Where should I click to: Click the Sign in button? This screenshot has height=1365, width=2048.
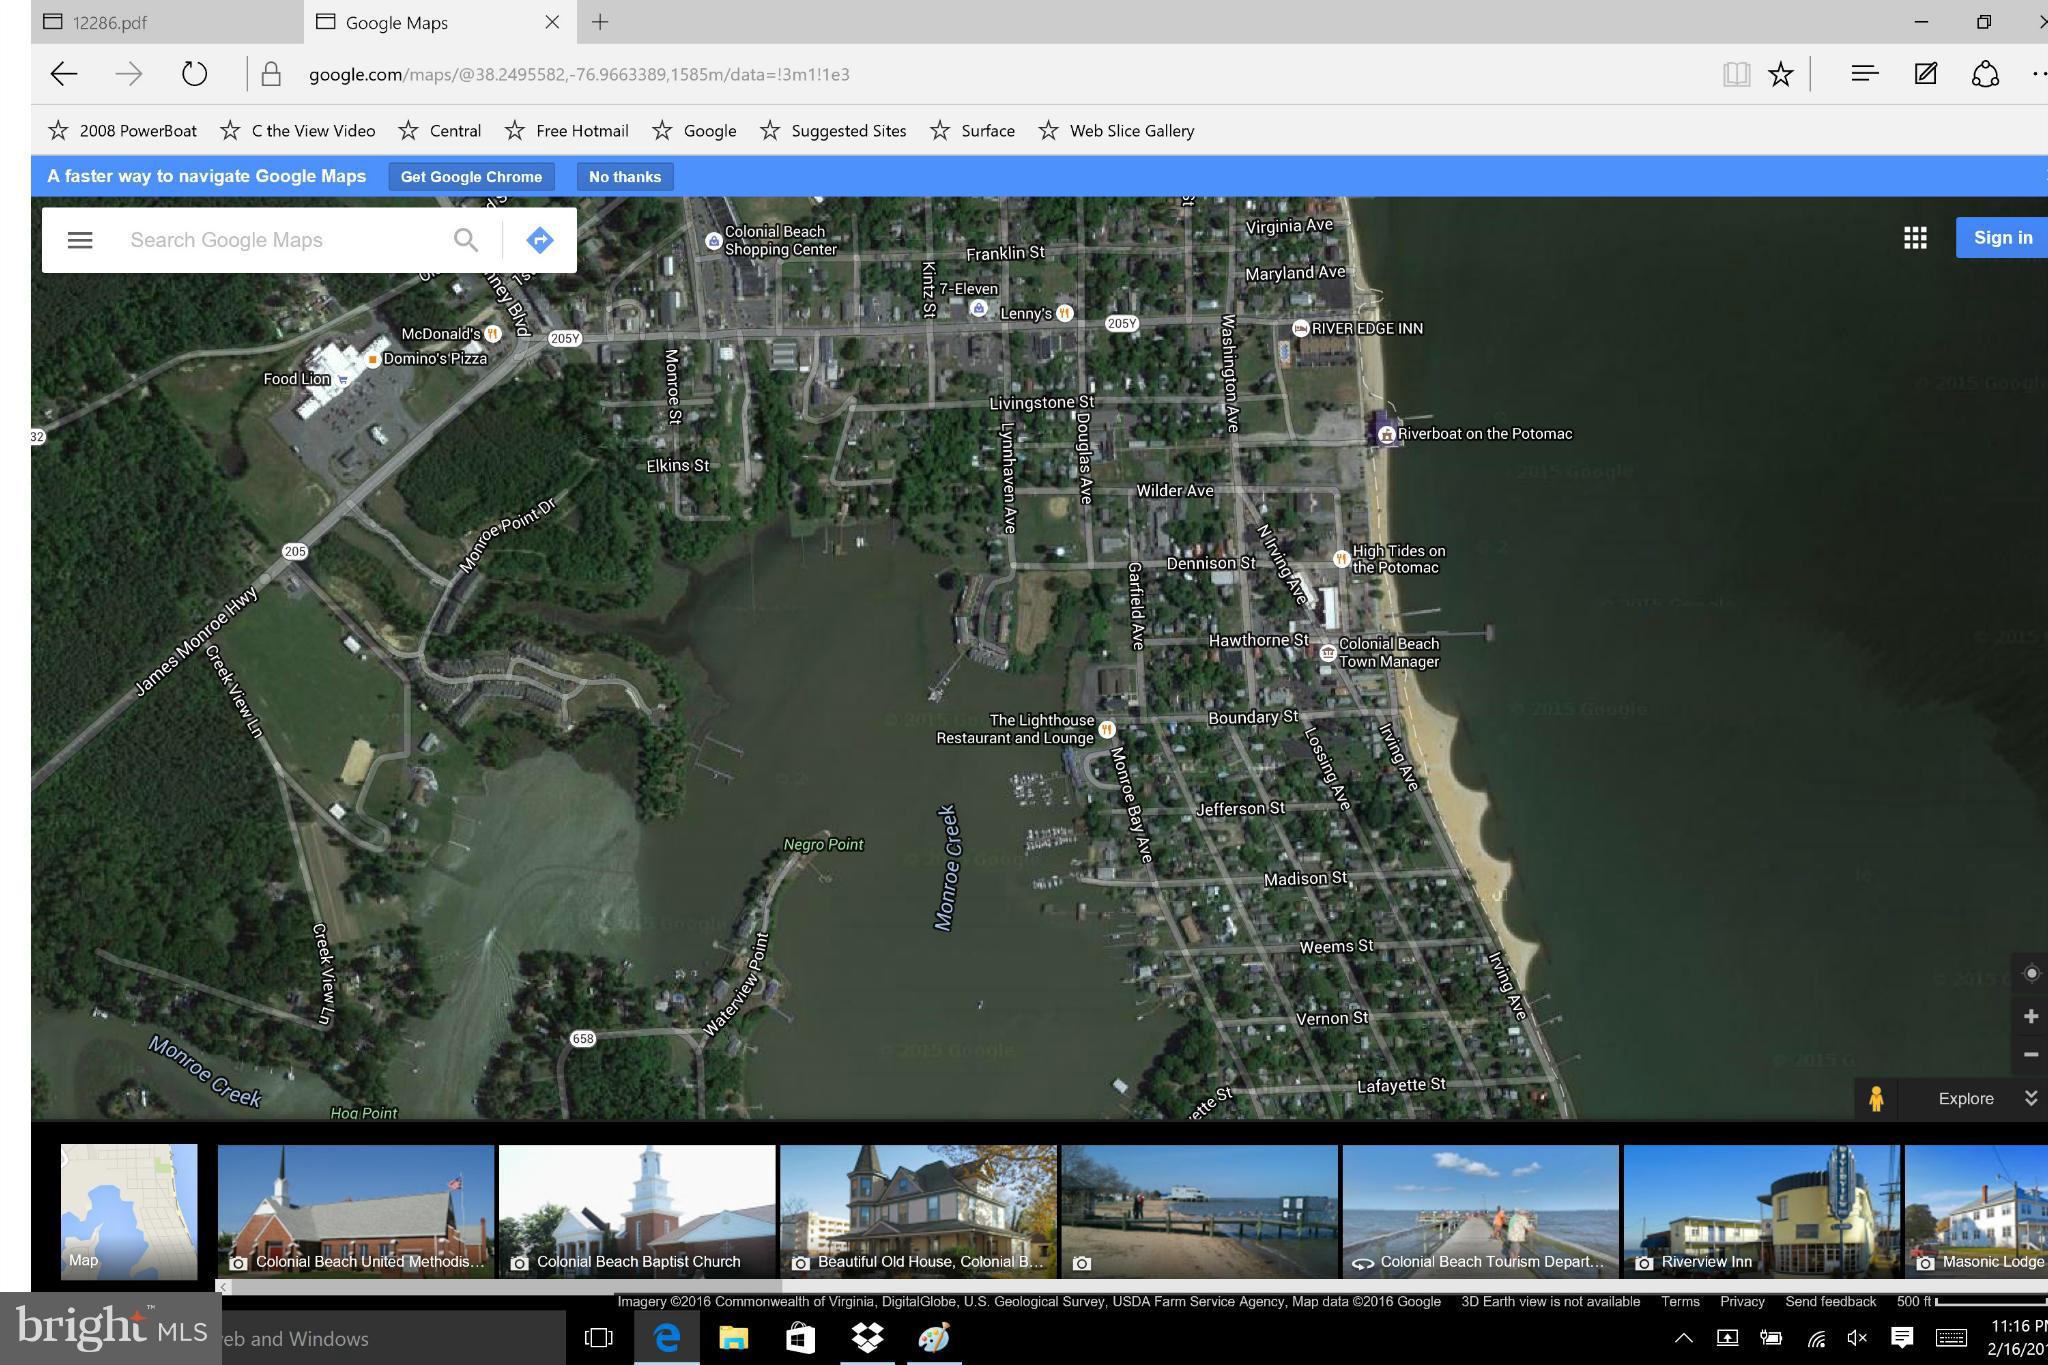click(x=2002, y=237)
